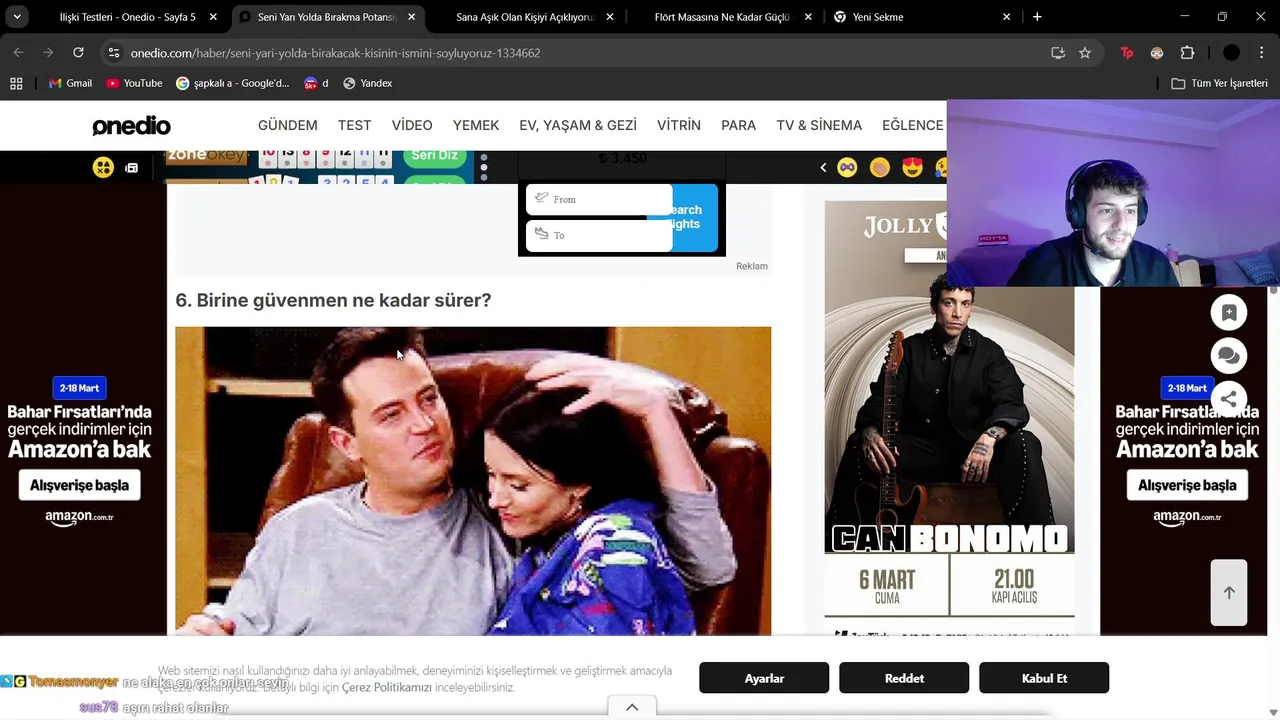This screenshot has height=720, width=1280.
Task: Bookmark this page with the star icon
Action: click(x=1085, y=53)
